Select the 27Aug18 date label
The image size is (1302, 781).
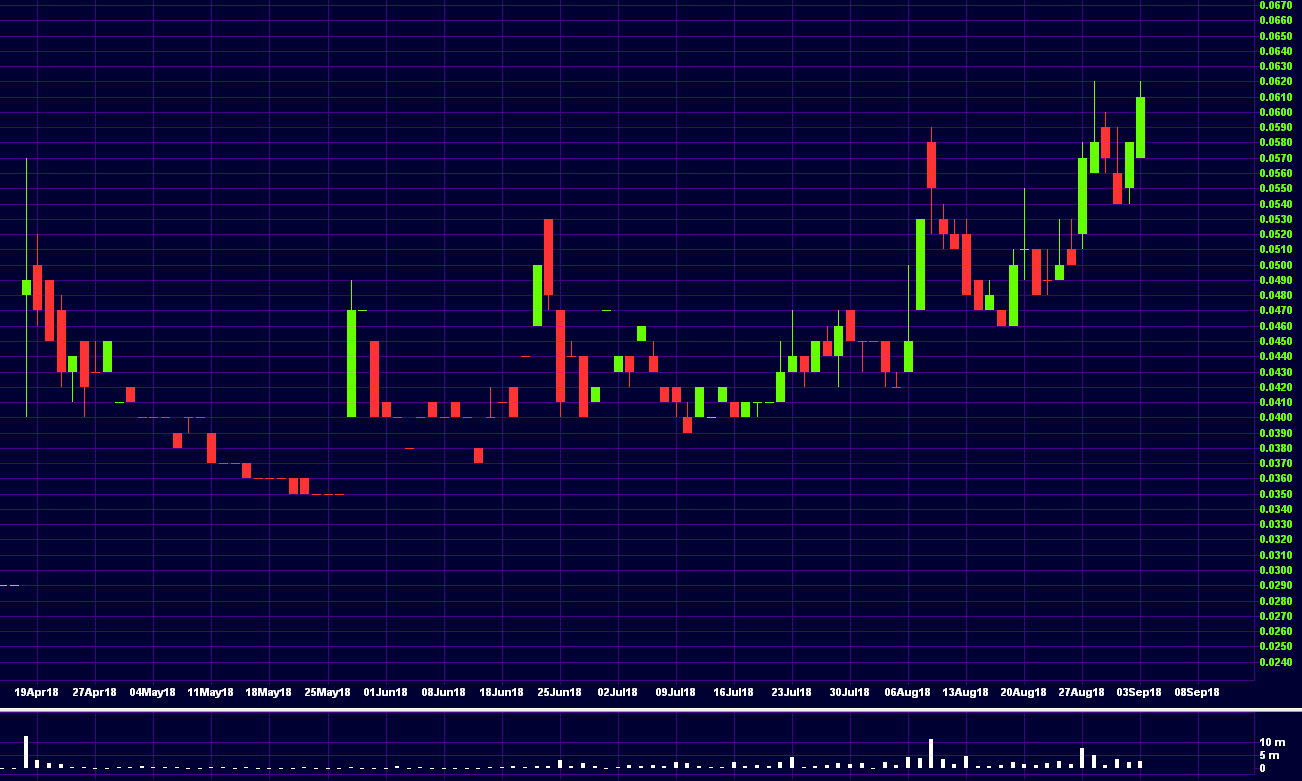point(1082,692)
